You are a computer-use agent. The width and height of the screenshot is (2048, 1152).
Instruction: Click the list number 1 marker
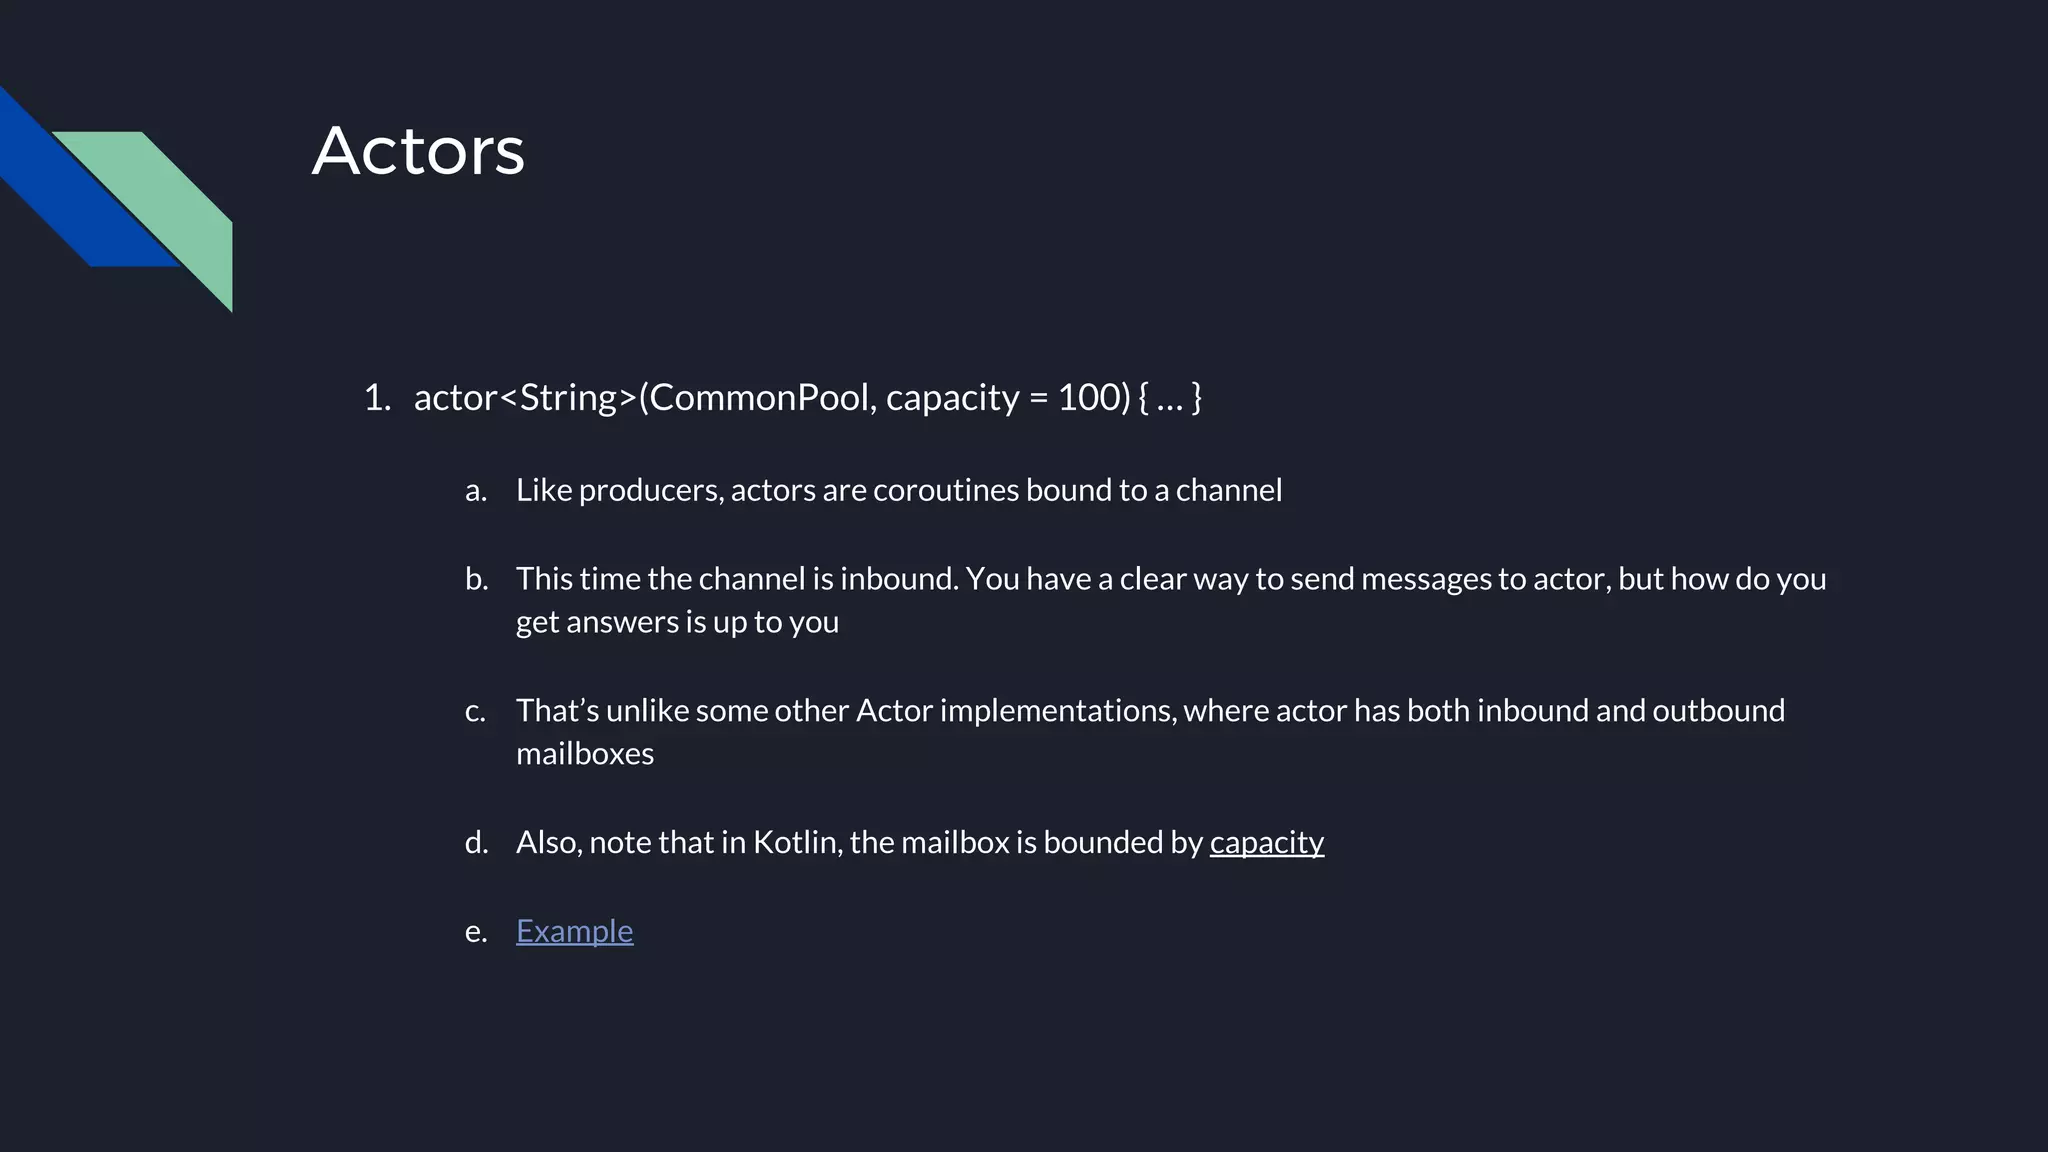[377, 398]
